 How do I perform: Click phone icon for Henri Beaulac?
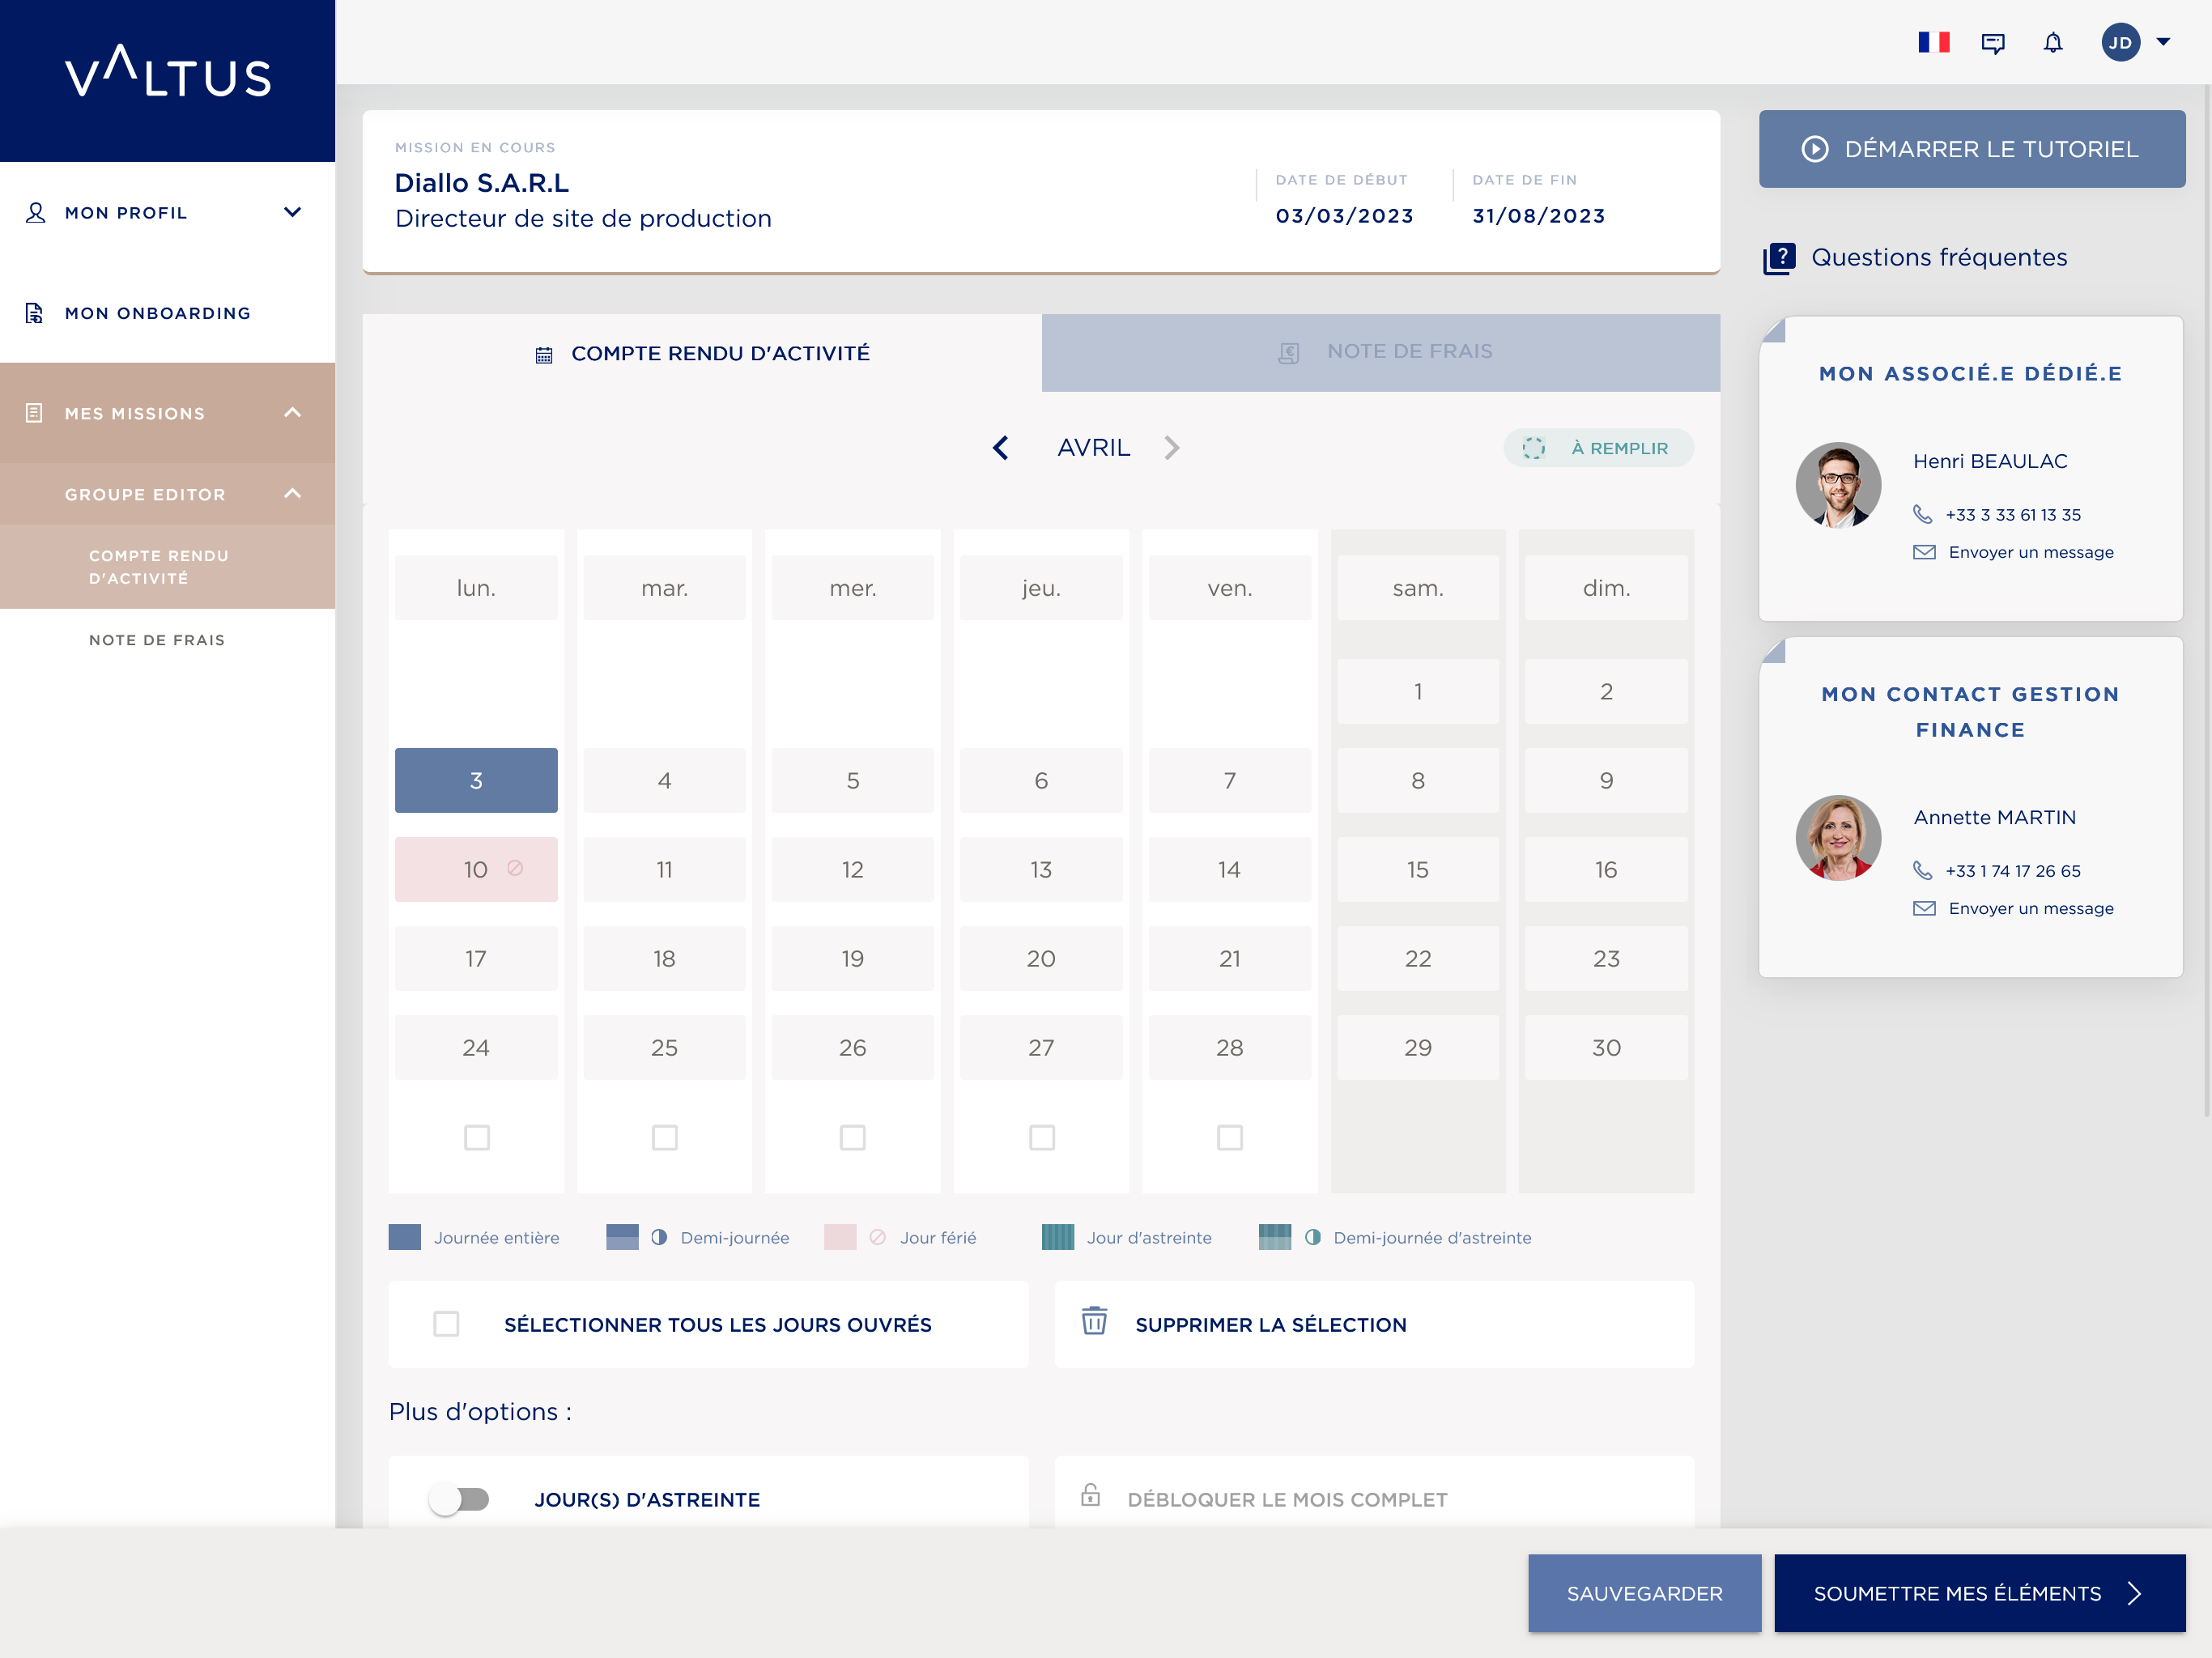click(1922, 514)
